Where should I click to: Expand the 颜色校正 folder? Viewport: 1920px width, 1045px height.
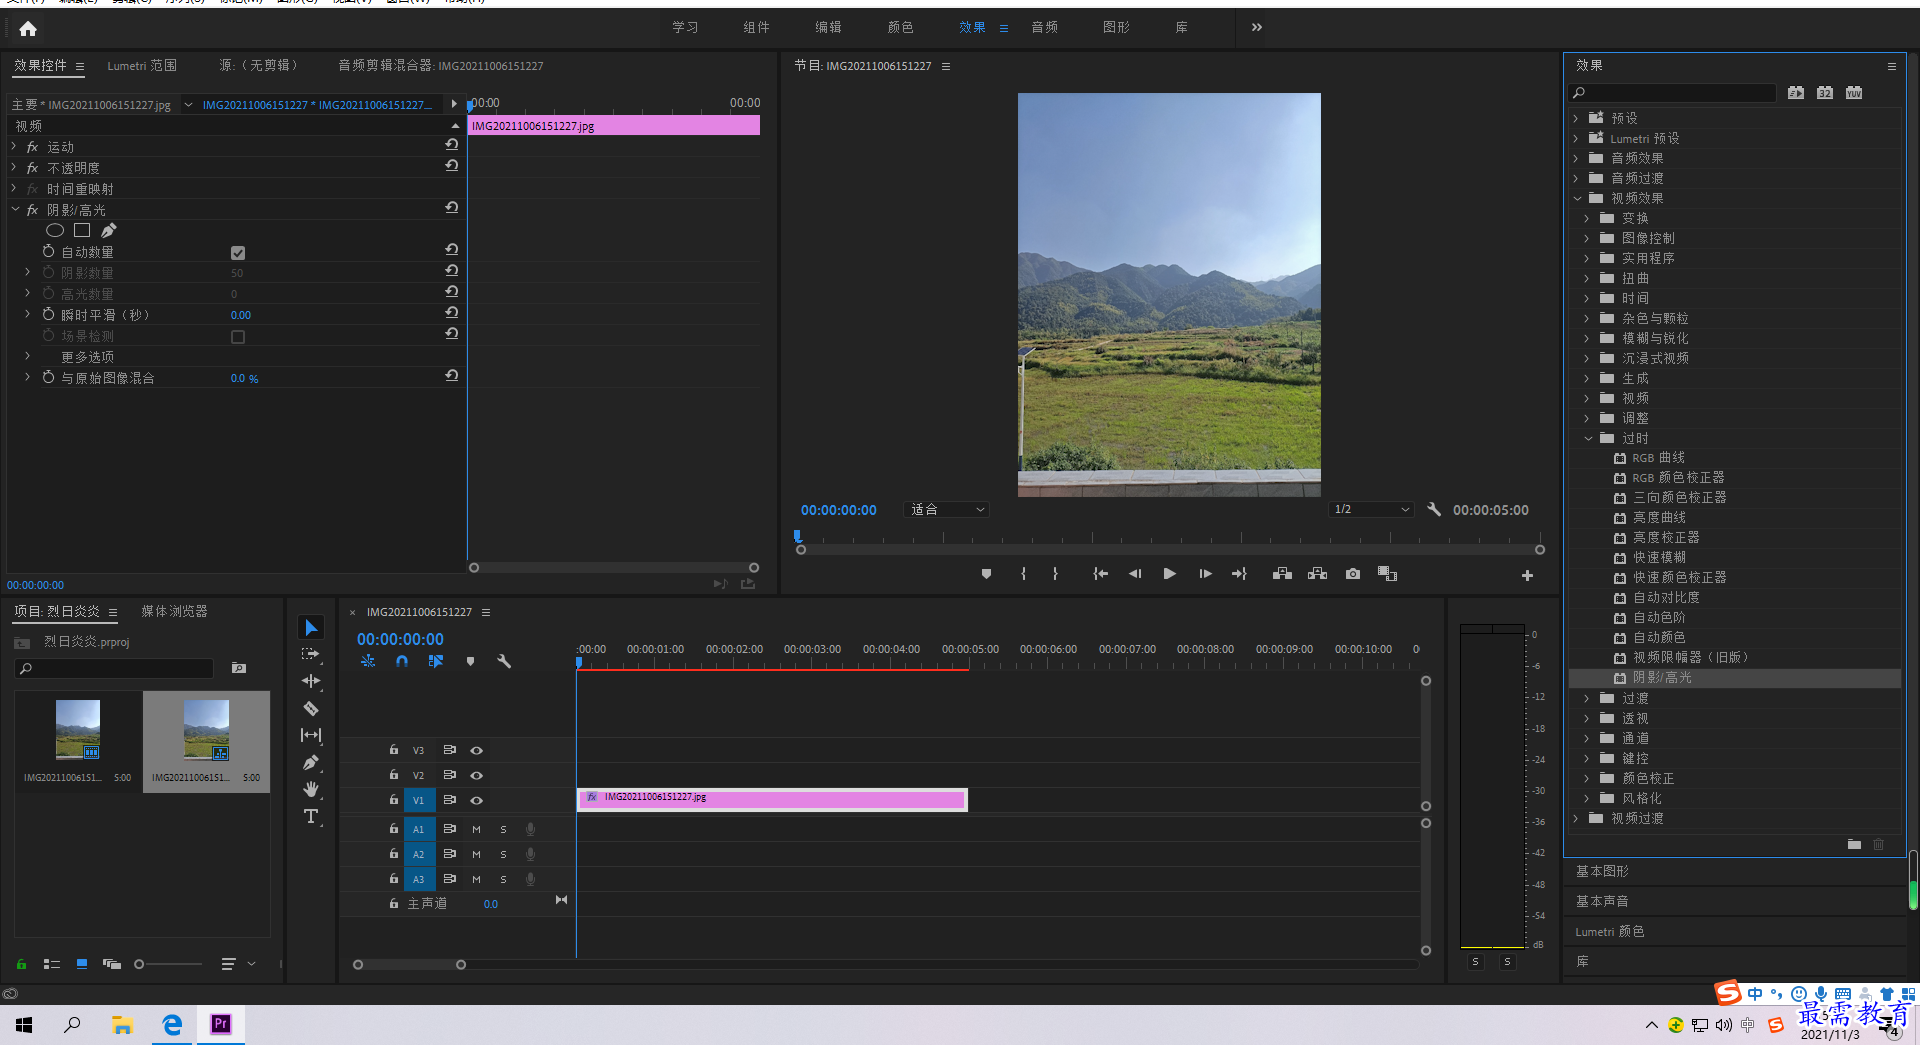1587,778
